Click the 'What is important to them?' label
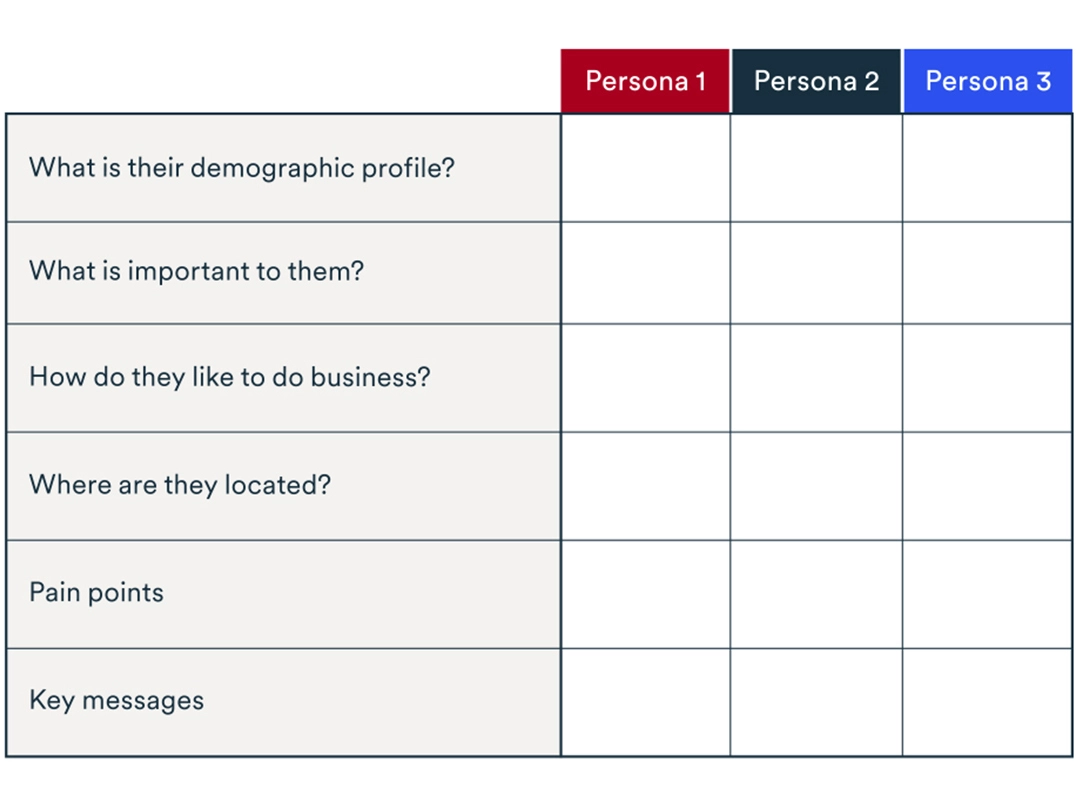This screenshot has height=810, width=1080. pos(196,271)
